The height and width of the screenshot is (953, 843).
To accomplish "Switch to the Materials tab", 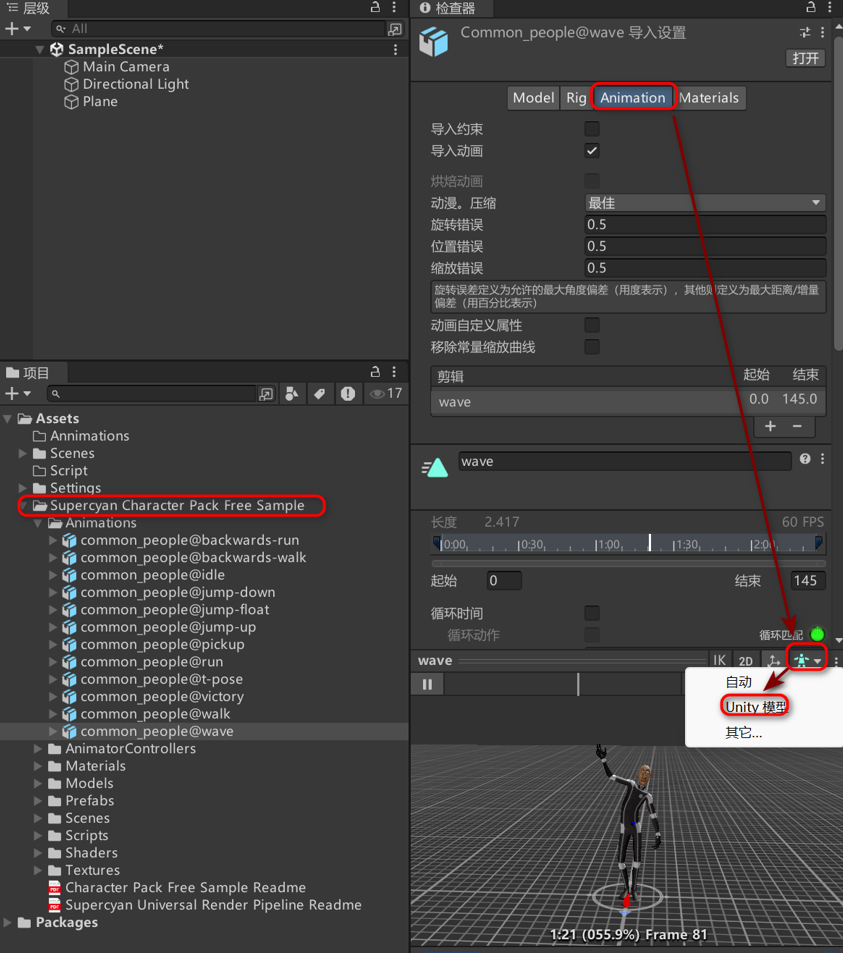I will [709, 98].
